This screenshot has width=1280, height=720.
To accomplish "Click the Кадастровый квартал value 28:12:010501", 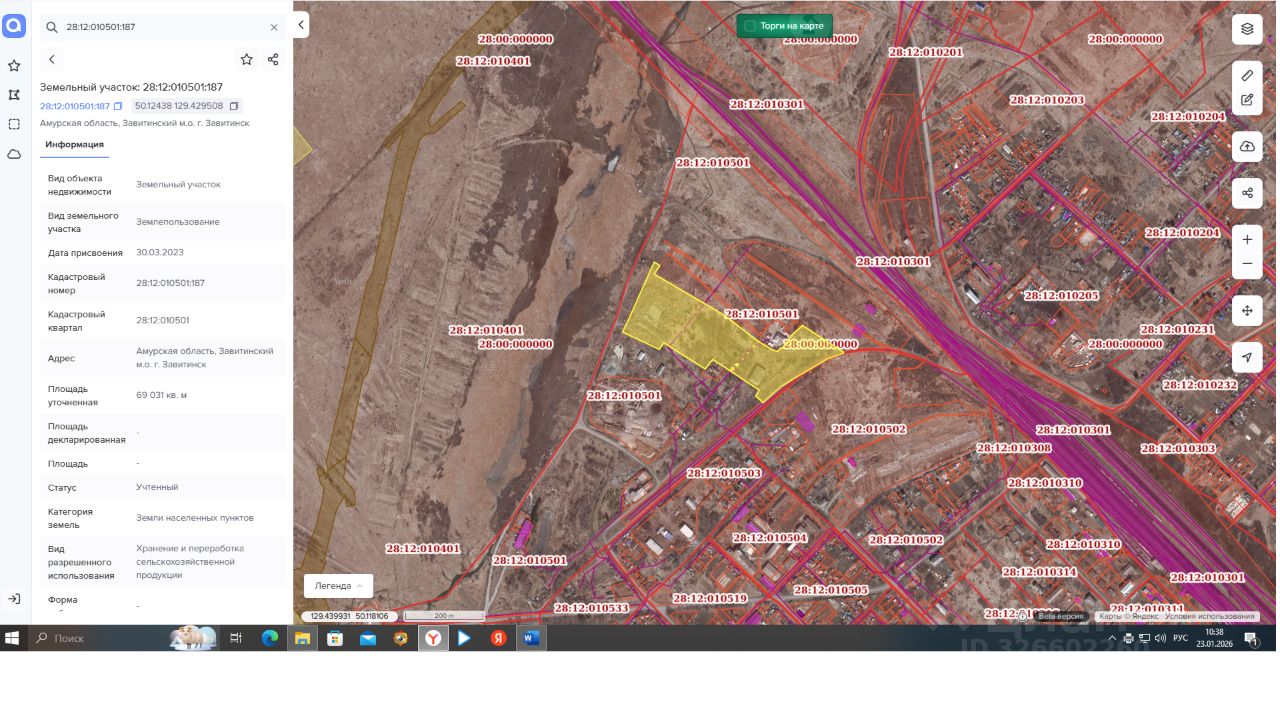I will click(x=163, y=321).
